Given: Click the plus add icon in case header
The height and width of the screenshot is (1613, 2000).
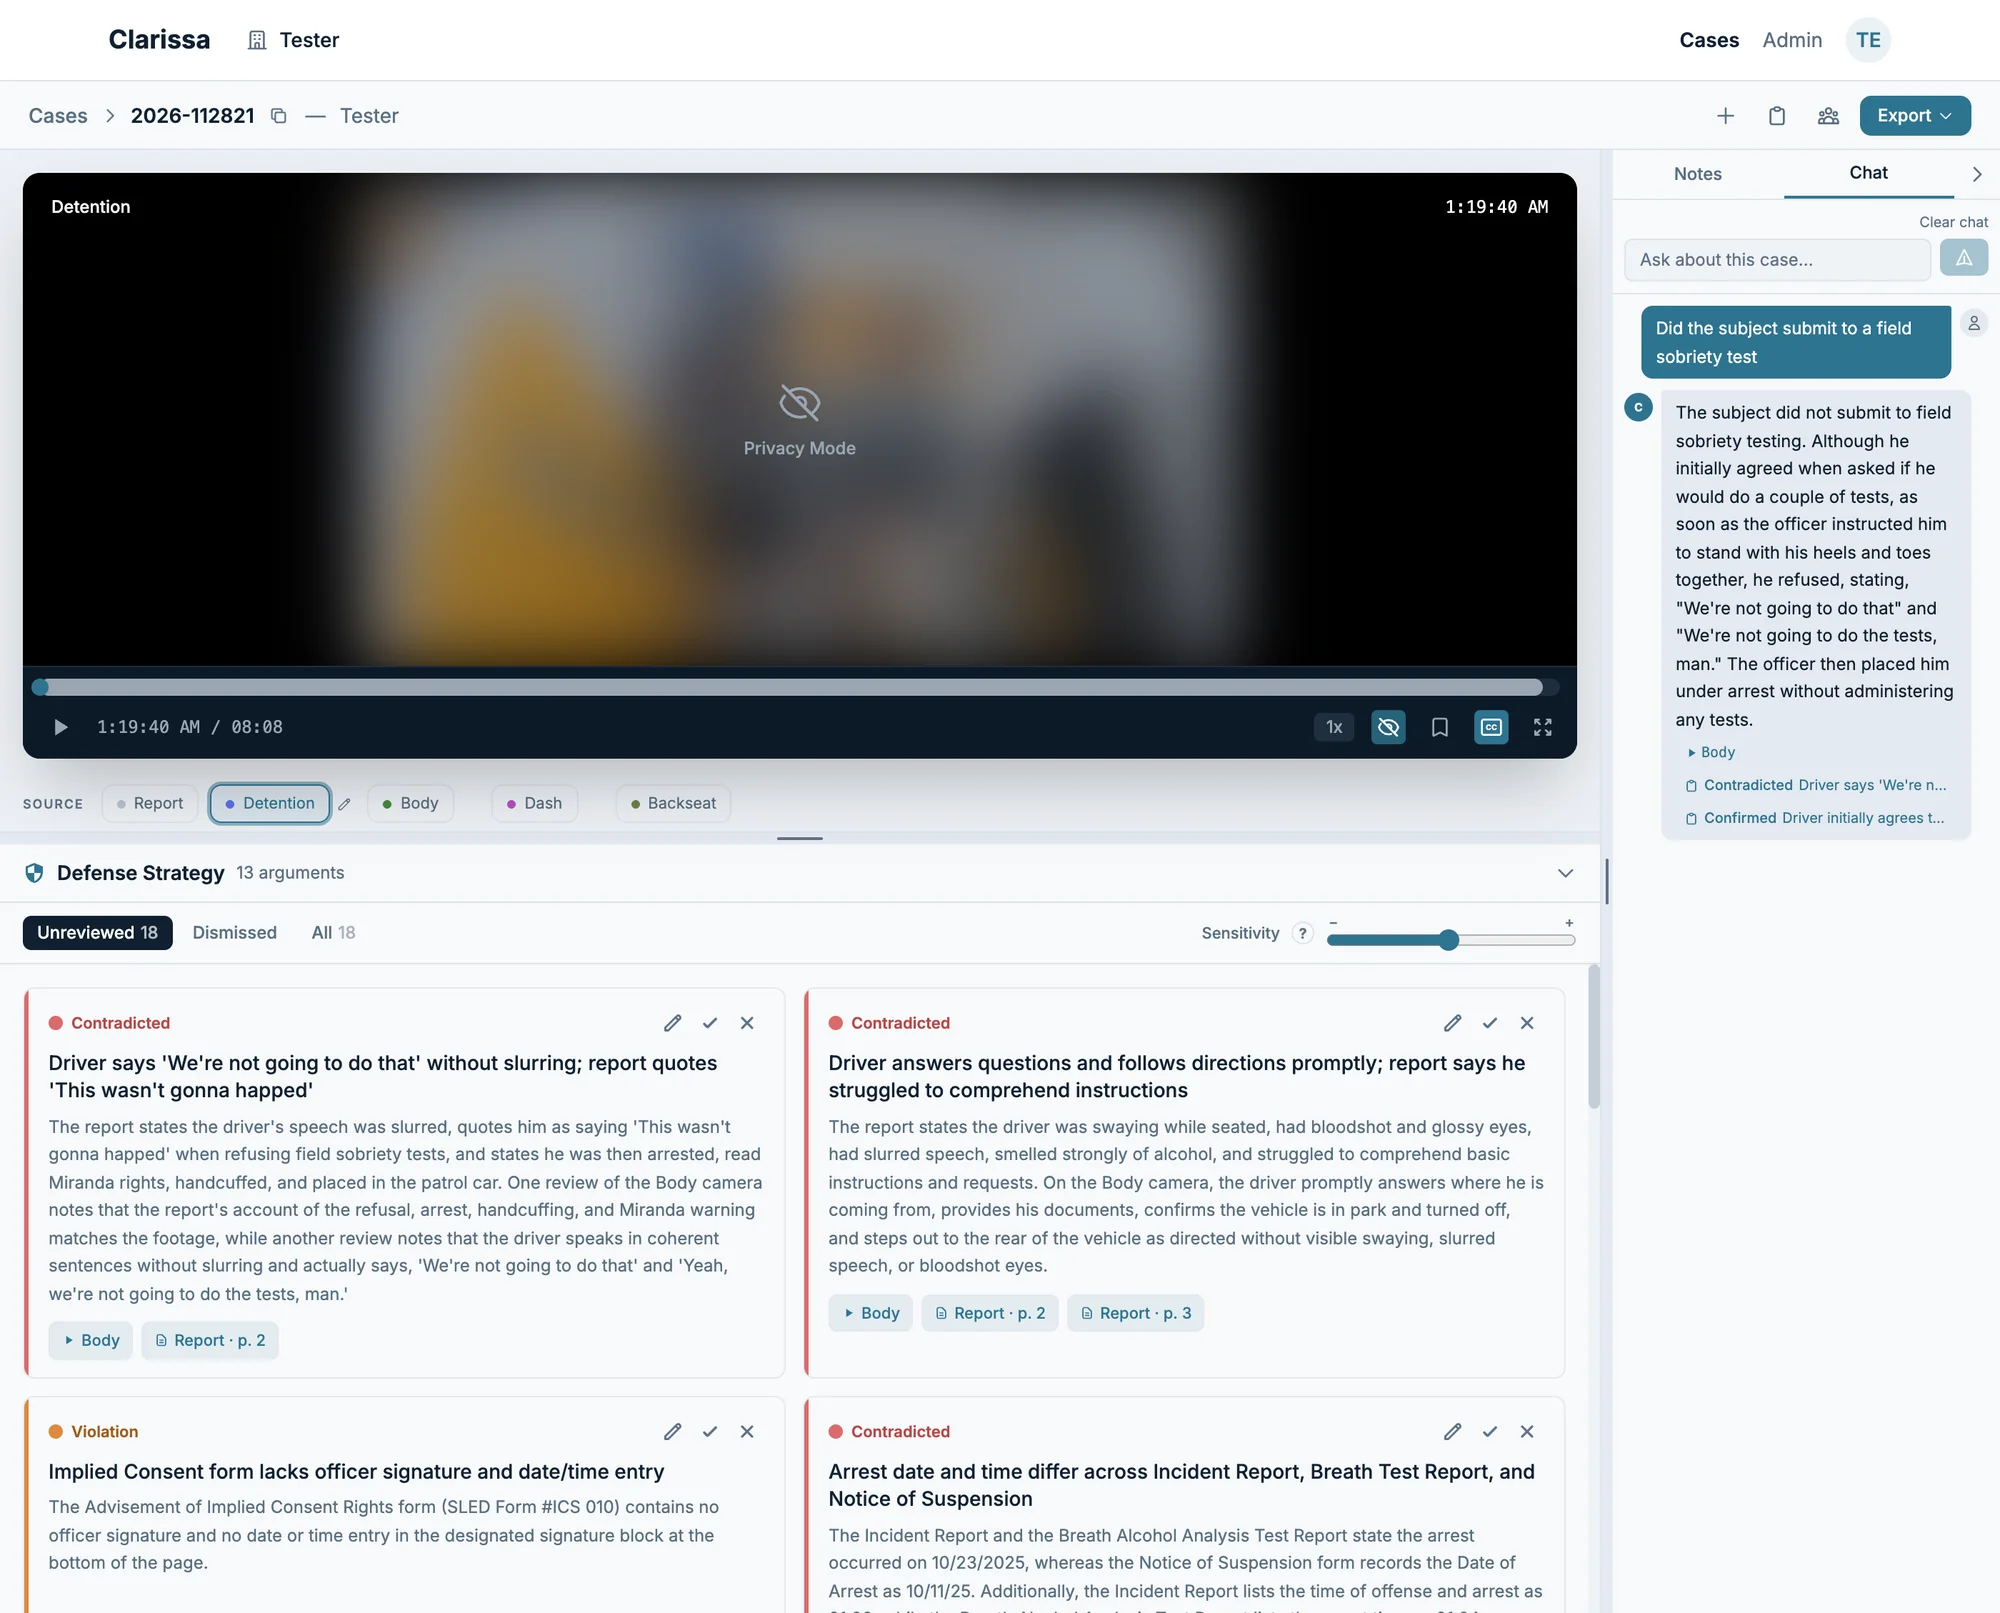Looking at the screenshot, I should pyautogui.click(x=1726, y=116).
